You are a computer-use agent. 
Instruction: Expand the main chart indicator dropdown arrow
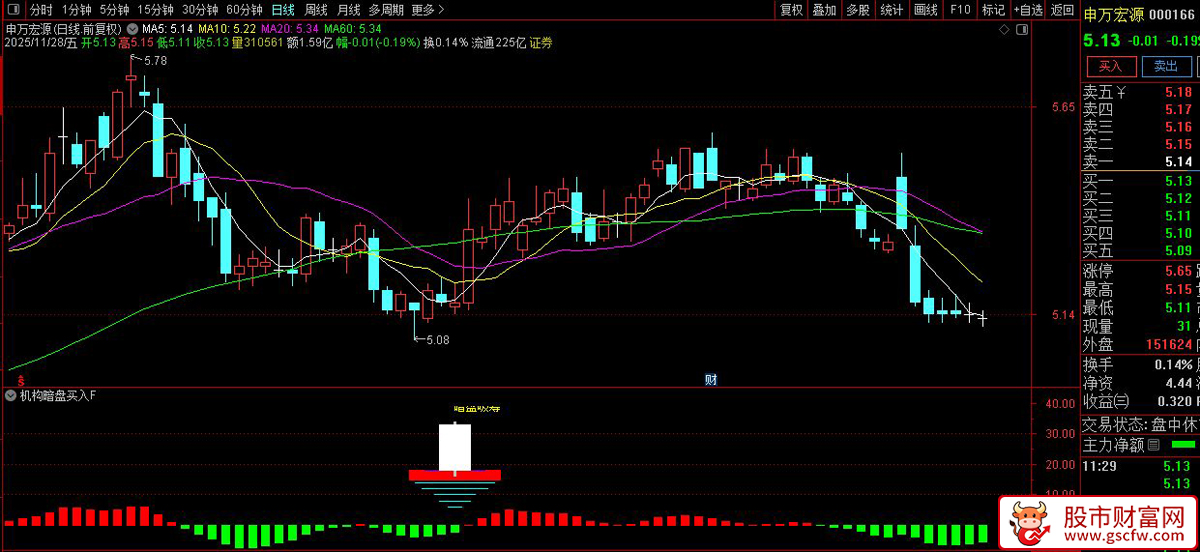(133, 29)
